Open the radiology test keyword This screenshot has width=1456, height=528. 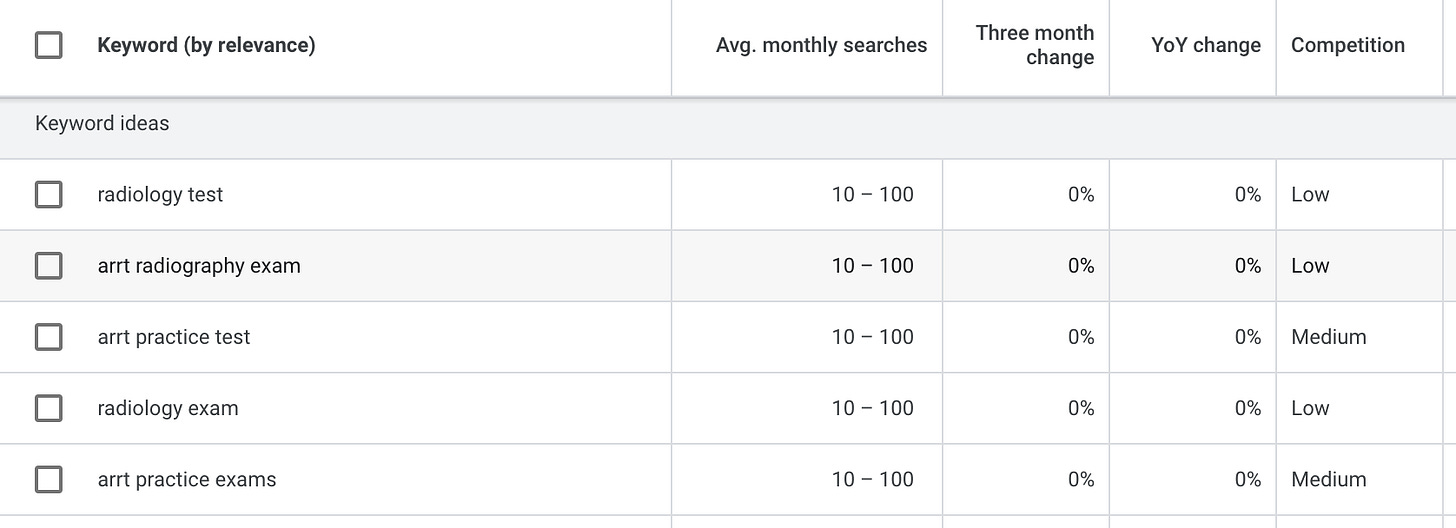coord(160,194)
